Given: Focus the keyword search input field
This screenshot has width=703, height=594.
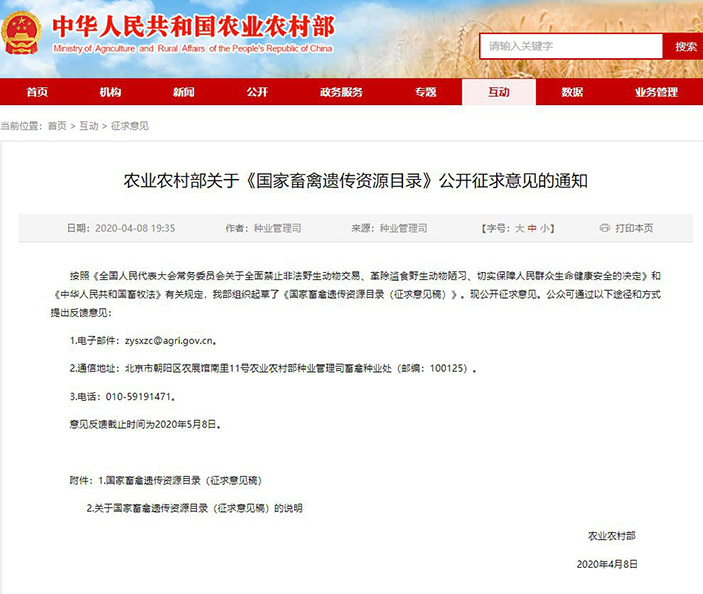Looking at the screenshot, I should point(571,46).
